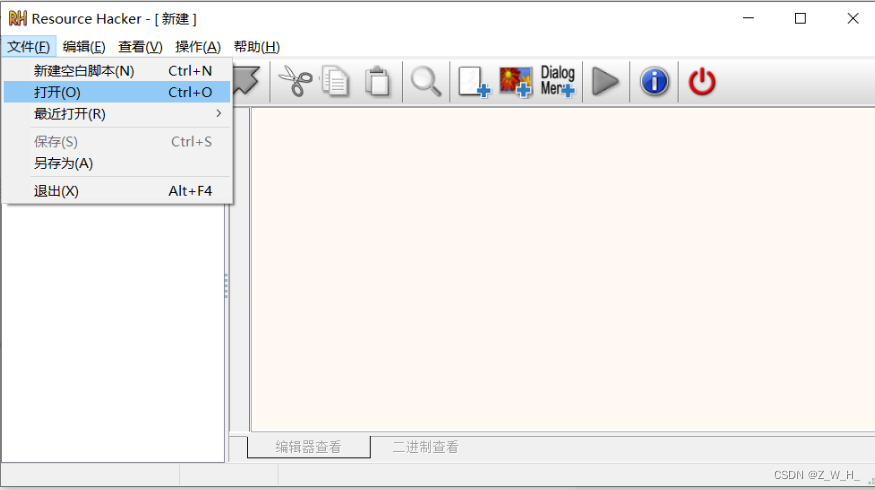Open the Dialog Merge toolbar icon
This screenshot has height=490, width=875.
coord(557,81)
